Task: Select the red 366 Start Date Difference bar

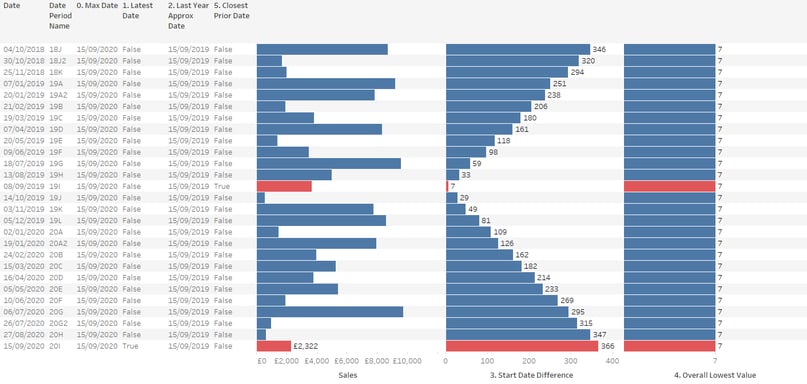Action: click(522, 346)
